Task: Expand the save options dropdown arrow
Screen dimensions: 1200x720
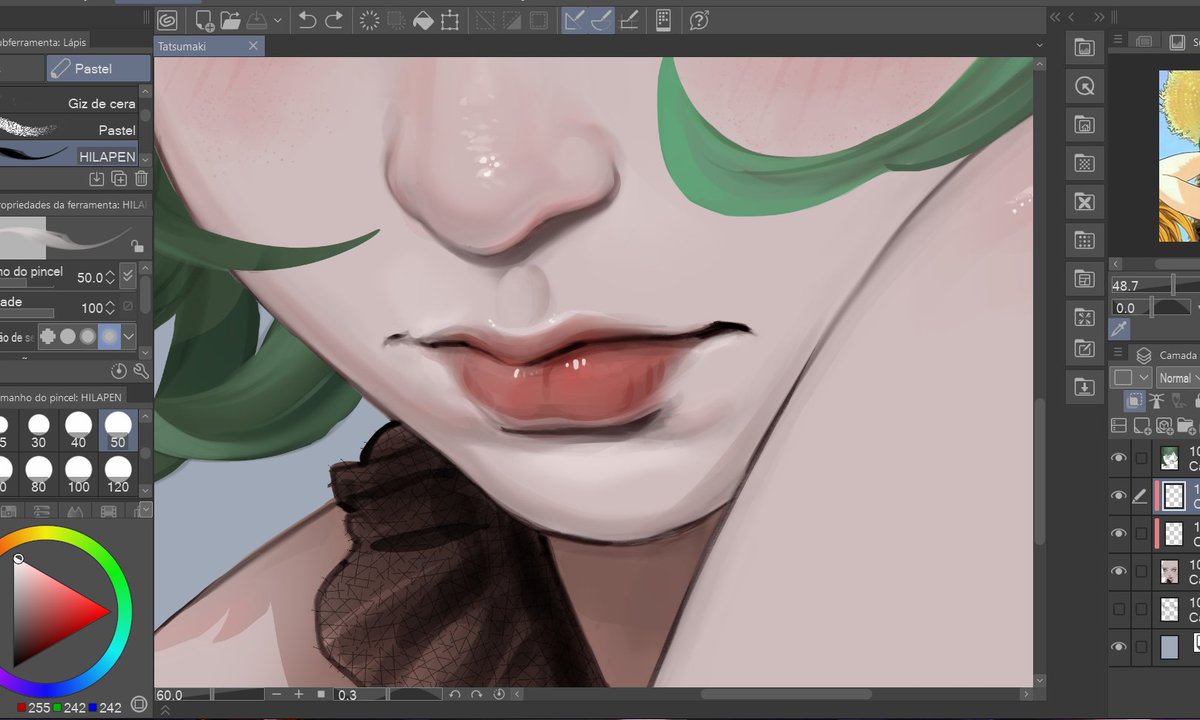Action: (277, 20)
